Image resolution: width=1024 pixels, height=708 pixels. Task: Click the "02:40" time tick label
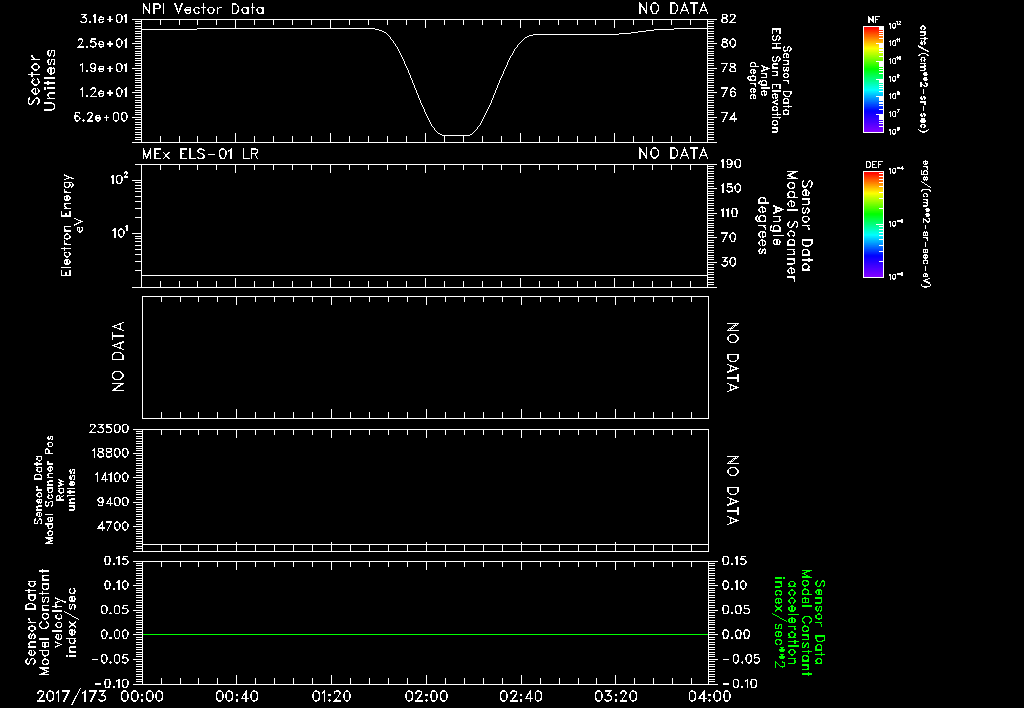[x=520, y=696]
